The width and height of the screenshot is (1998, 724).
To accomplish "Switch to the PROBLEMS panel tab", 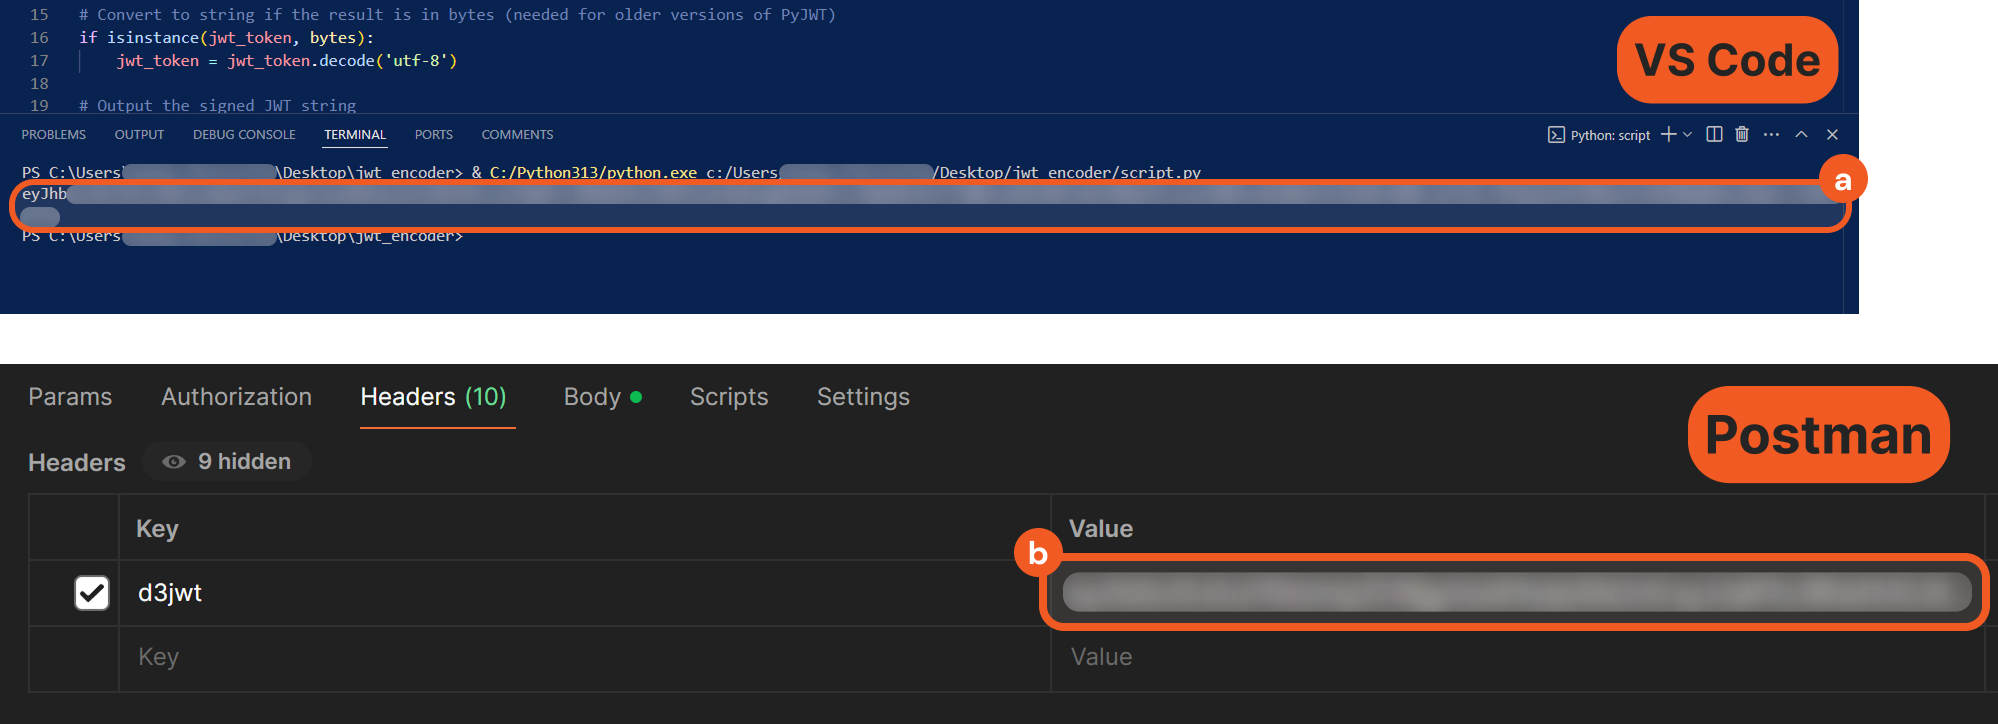I will pyautogui.click(x=54, y=135).
